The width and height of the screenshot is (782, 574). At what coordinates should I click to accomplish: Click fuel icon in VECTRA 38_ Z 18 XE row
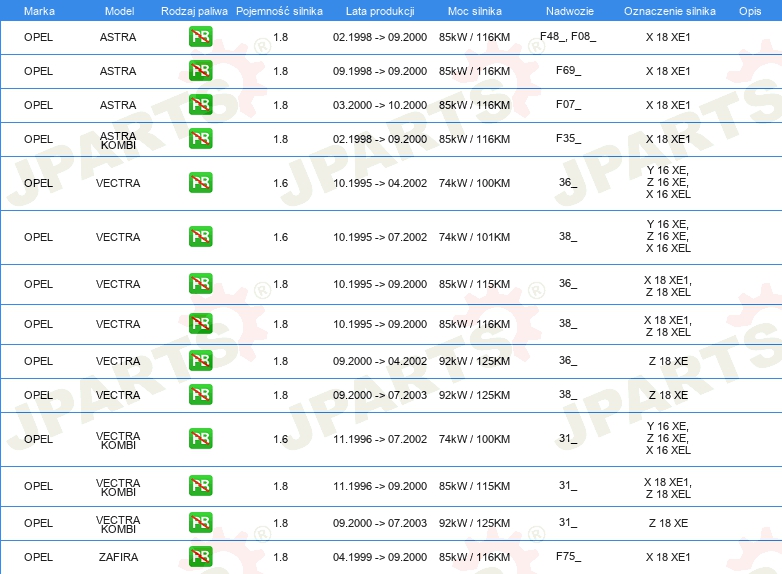coord(200,394)
